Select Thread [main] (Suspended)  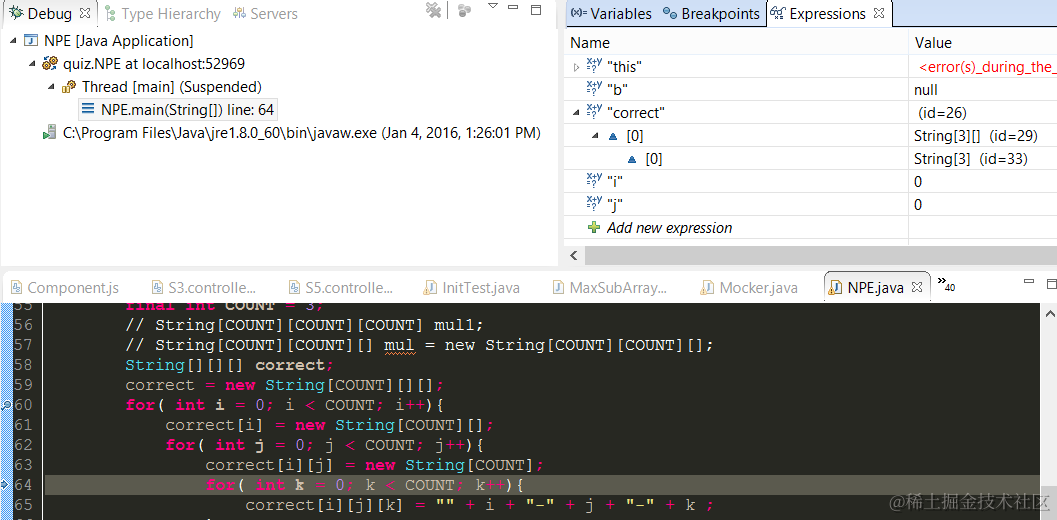coord(172,86)
